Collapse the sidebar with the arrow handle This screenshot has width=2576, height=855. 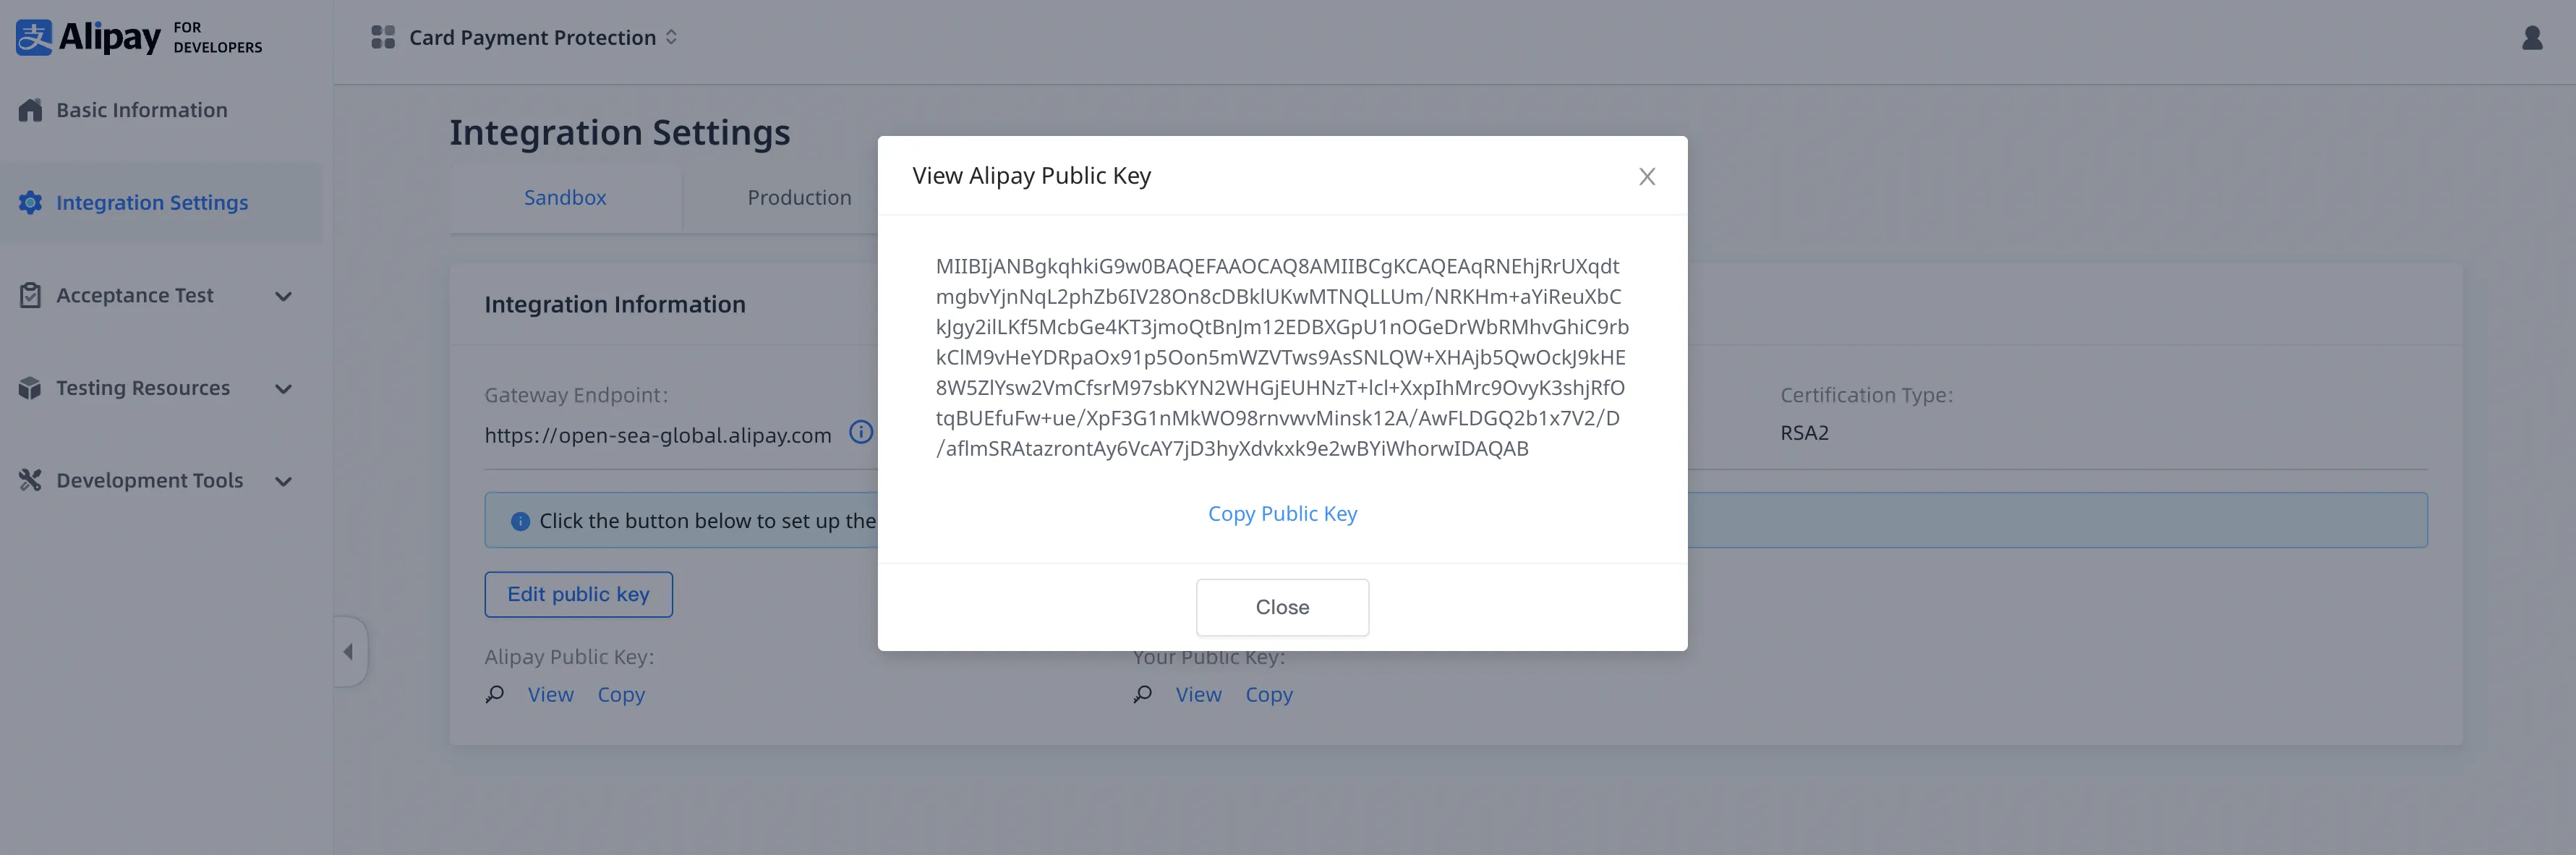[349, 652]
